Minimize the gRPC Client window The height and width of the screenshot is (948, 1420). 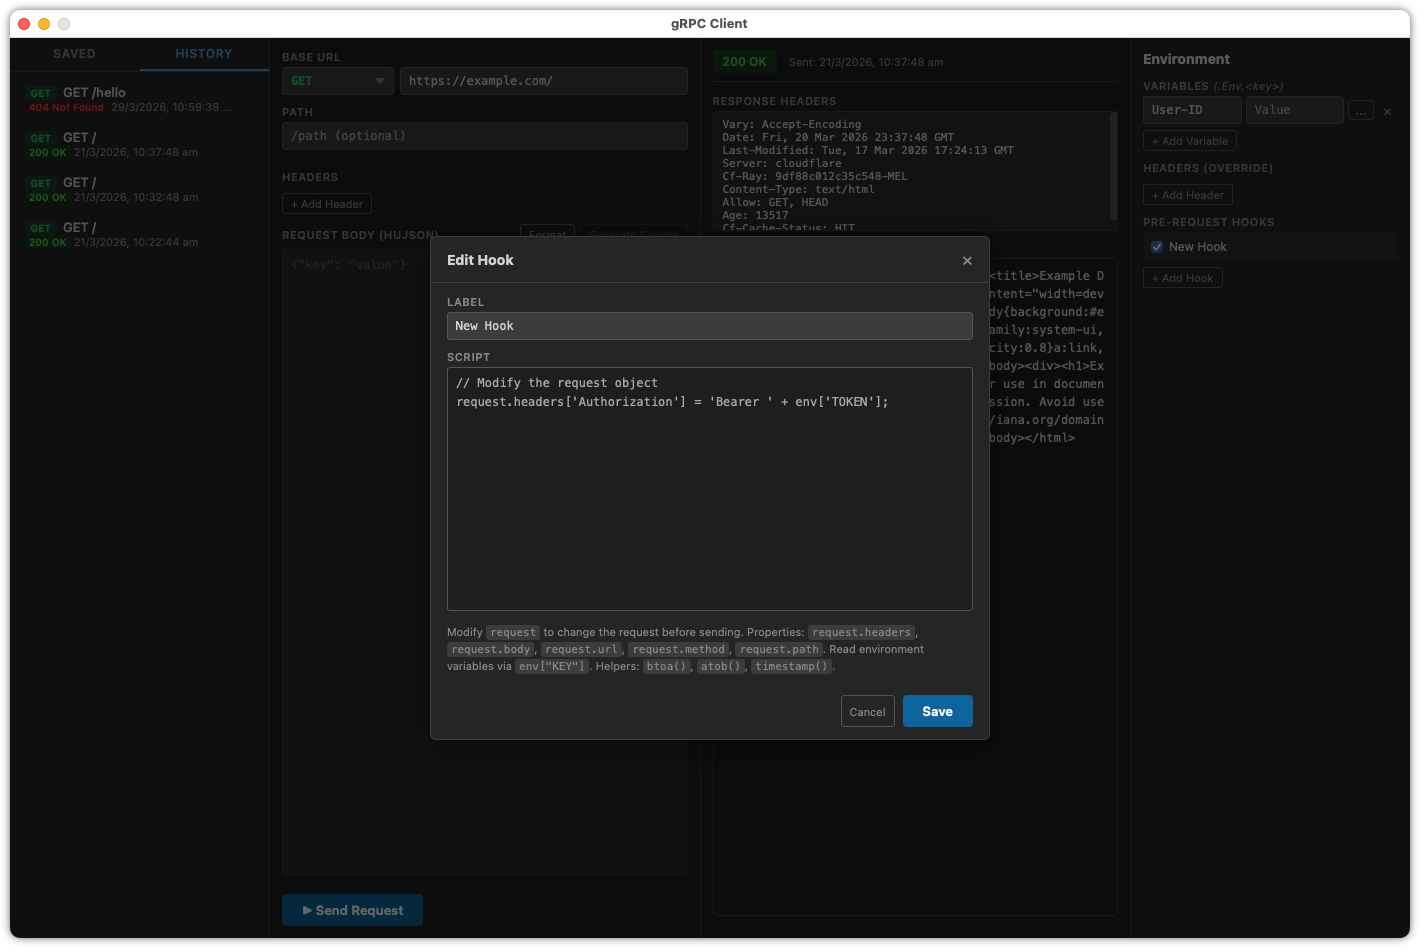coord(44,24)
